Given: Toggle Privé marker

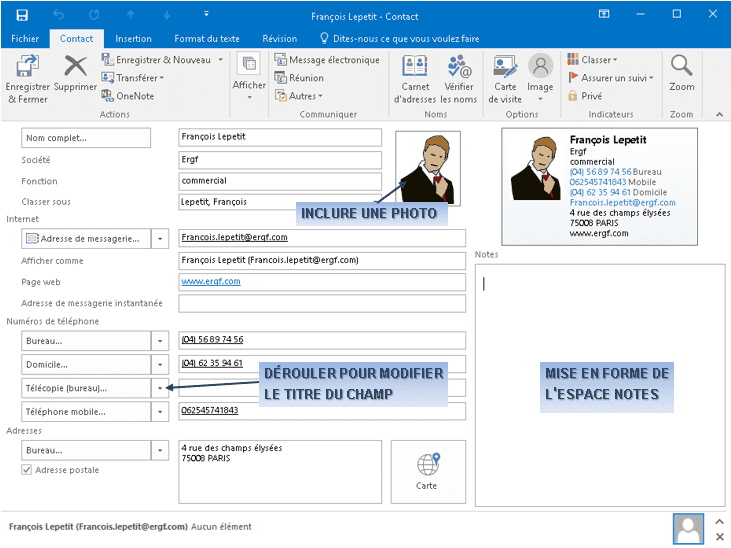Looking at the screenshot, I should tap(585, 96).
